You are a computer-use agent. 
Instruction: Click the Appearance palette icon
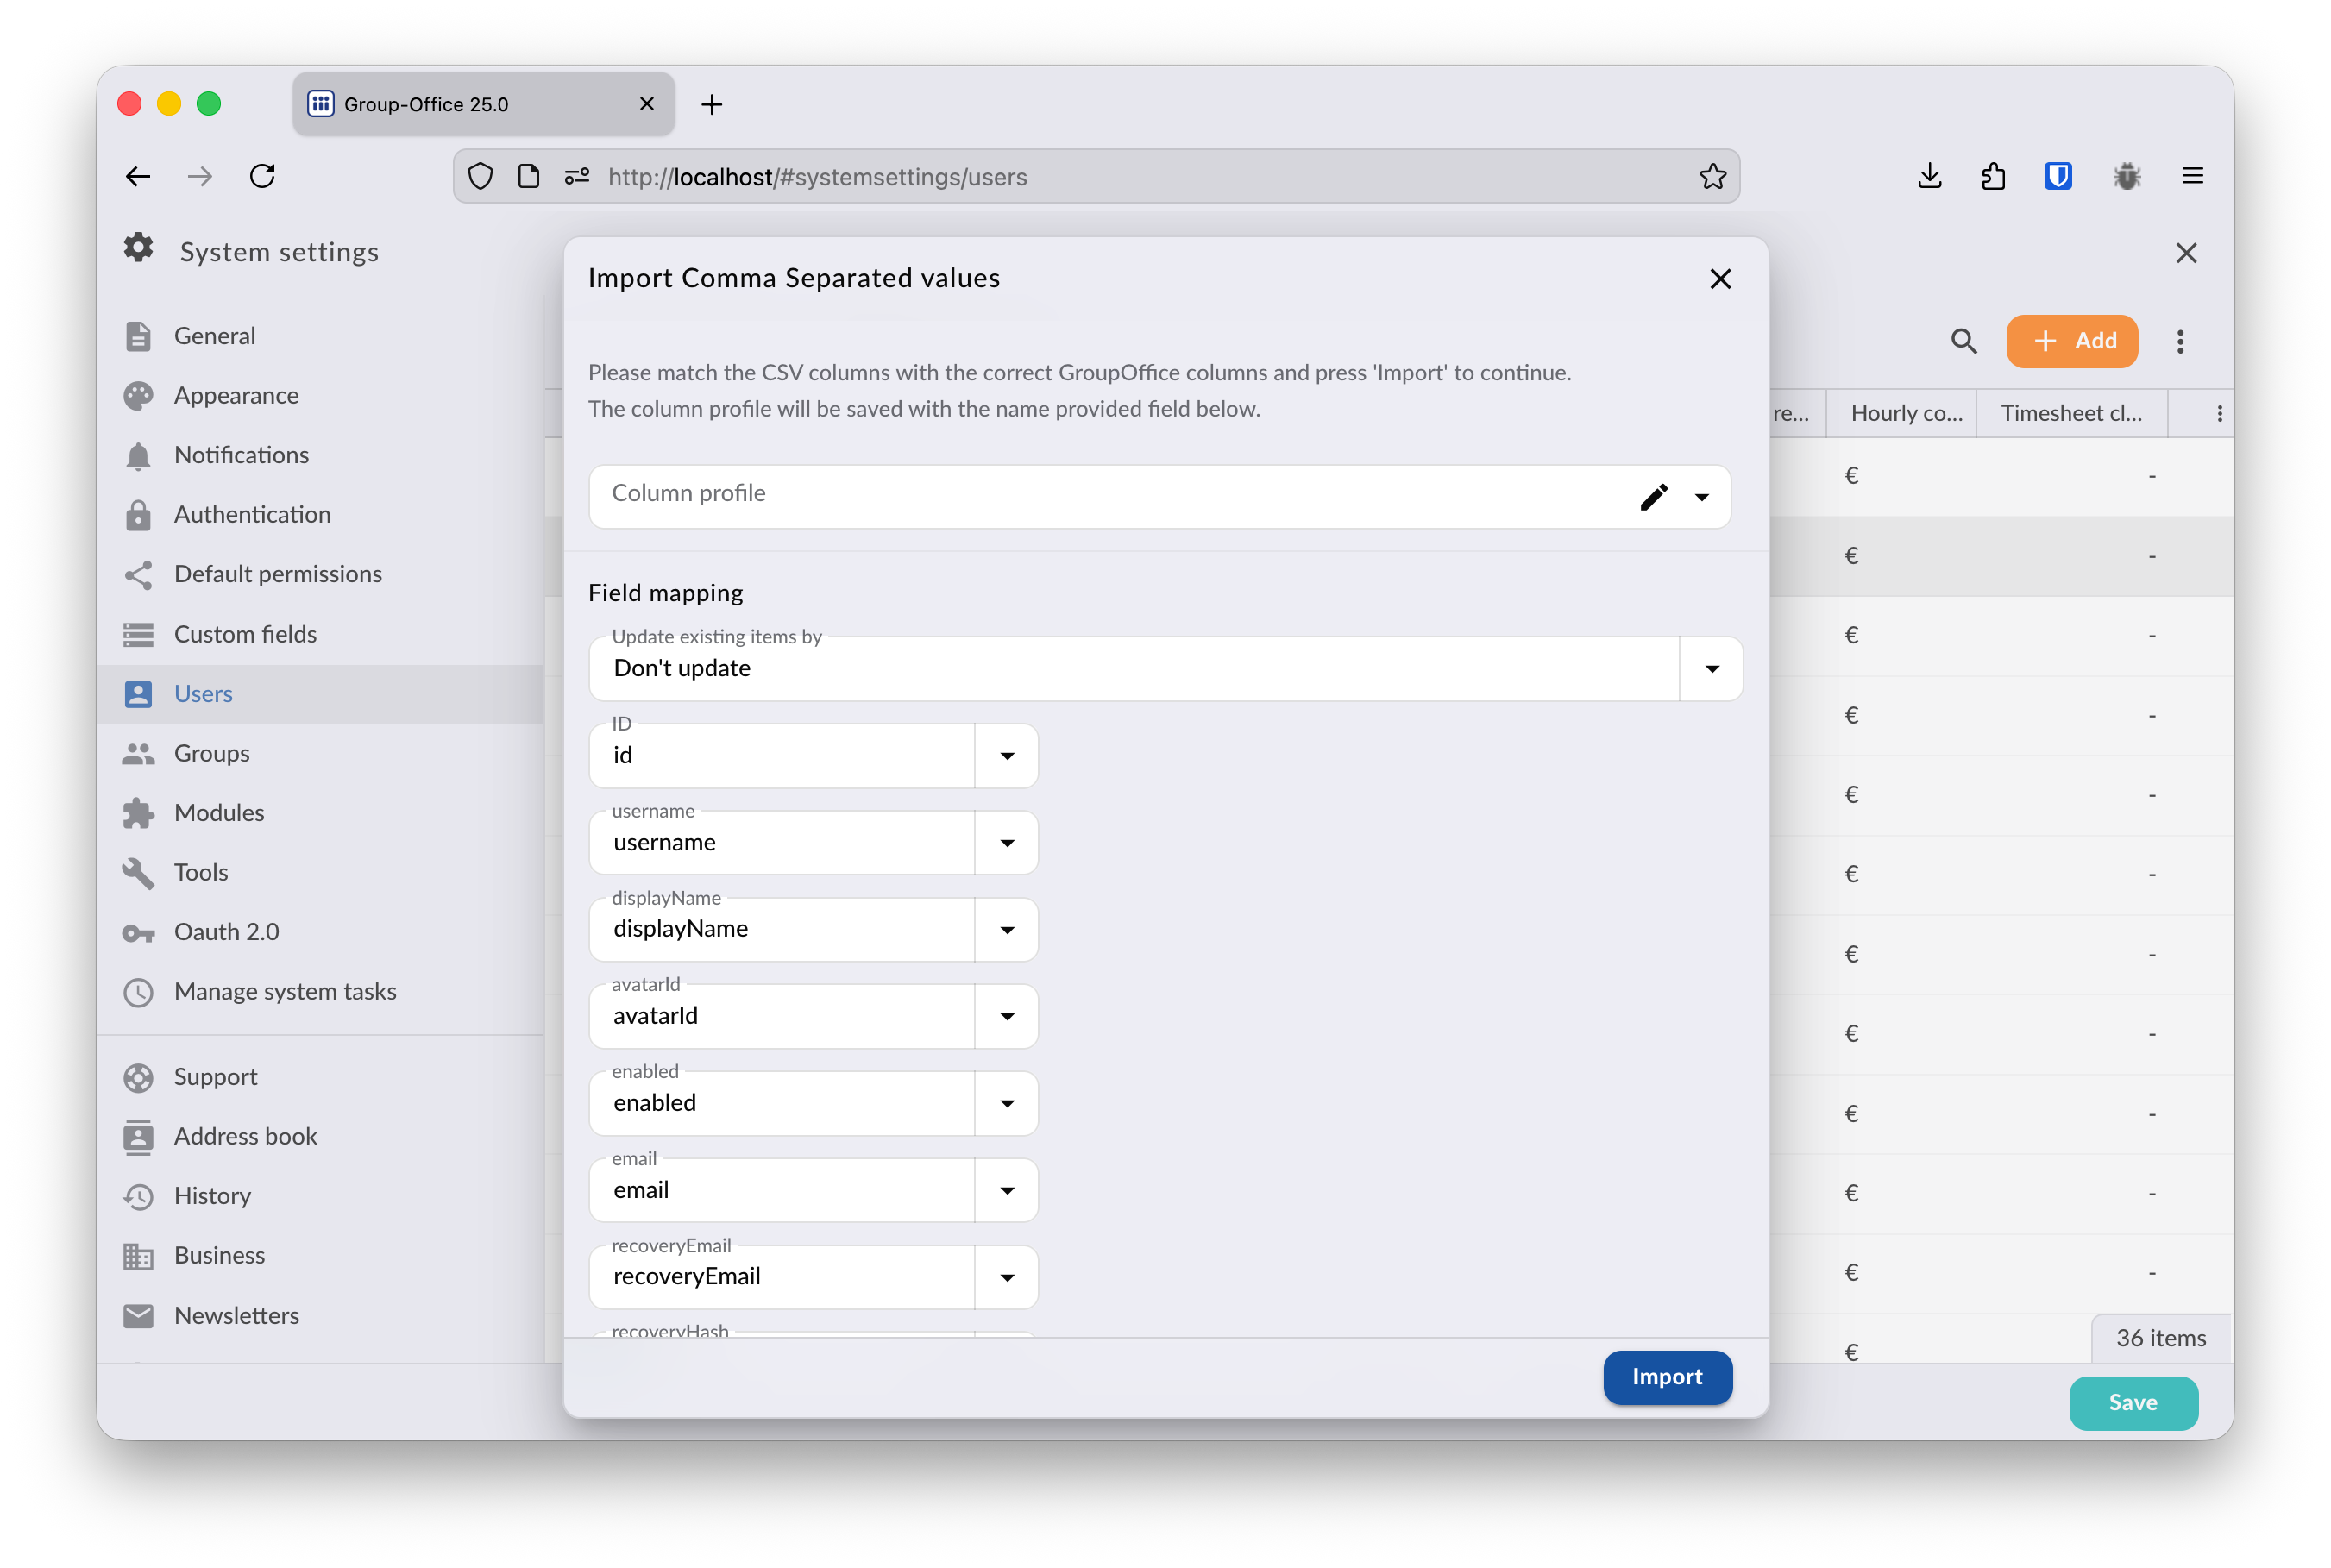tap(138, 396)
